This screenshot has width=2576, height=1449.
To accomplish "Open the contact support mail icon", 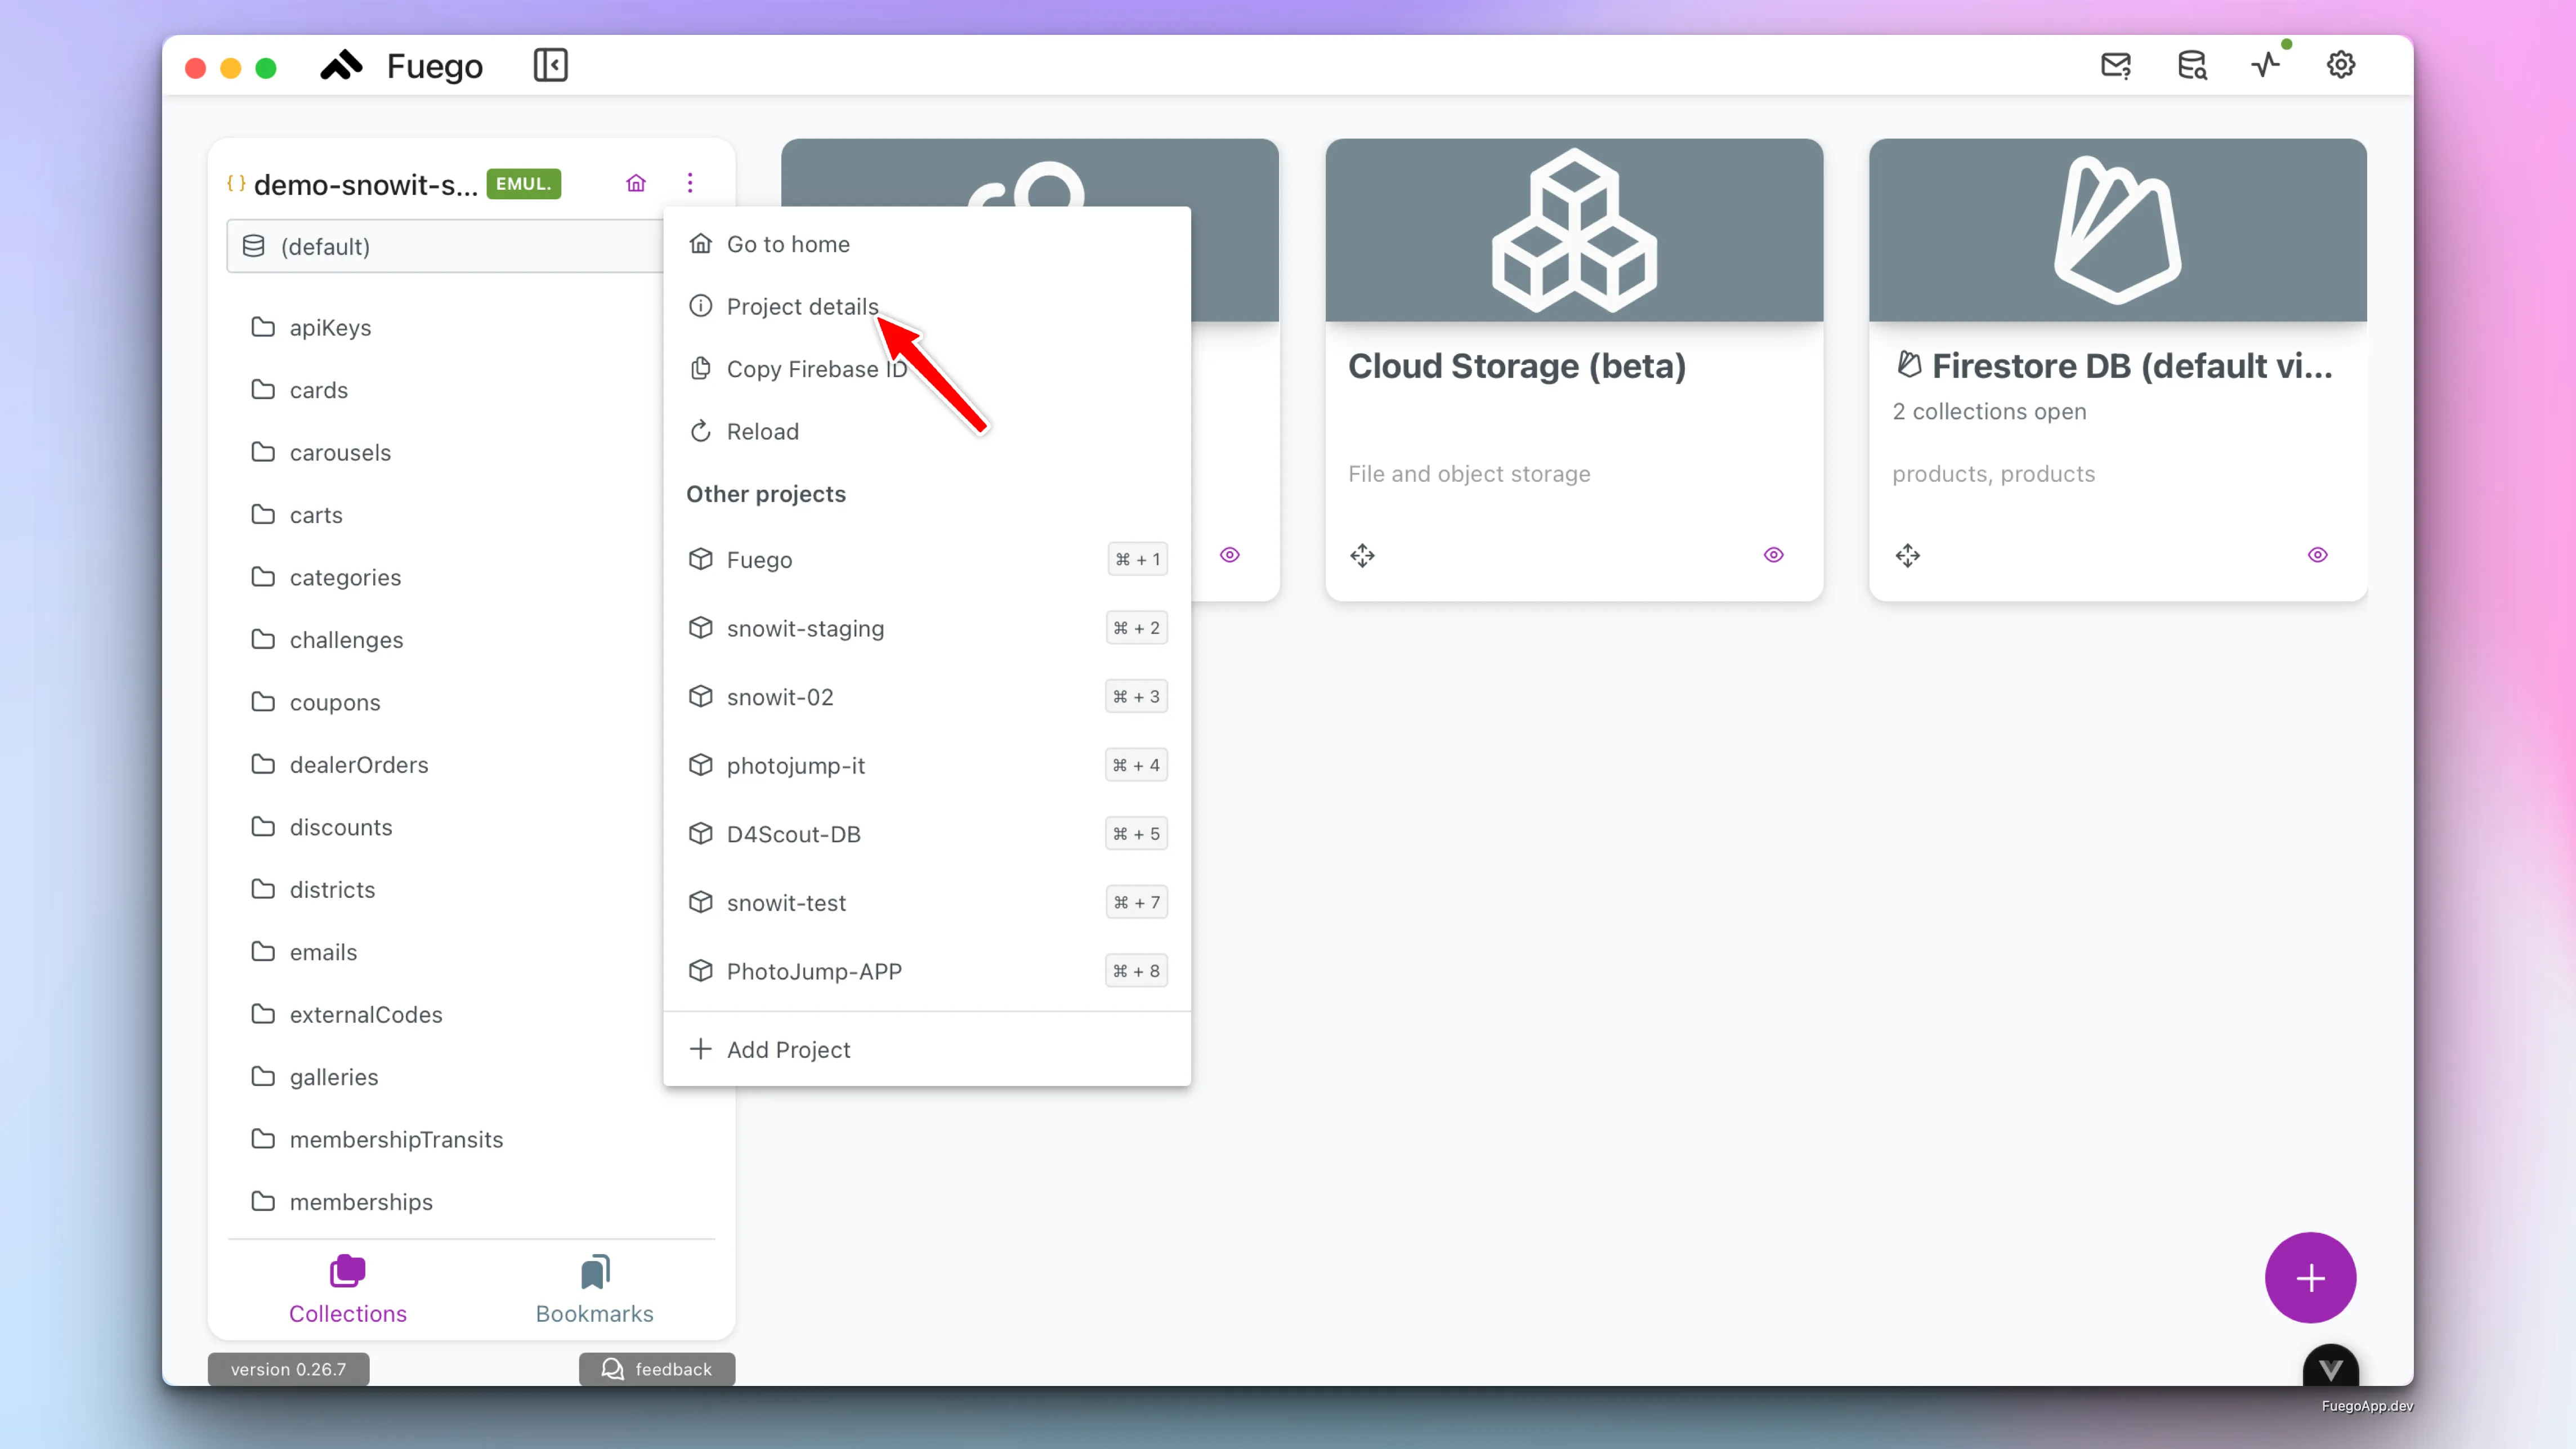I will (2117, 65).
